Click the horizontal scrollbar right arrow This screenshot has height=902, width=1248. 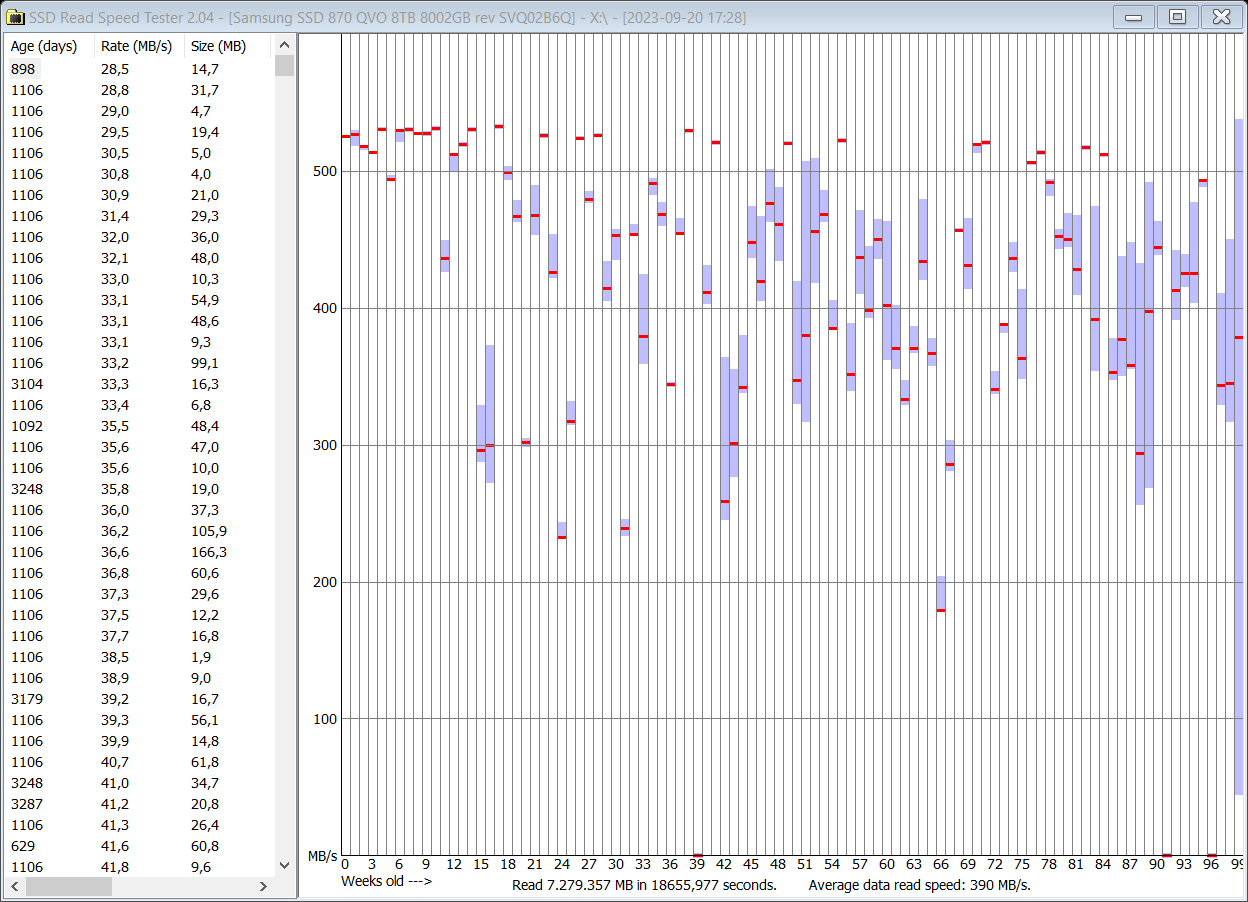(263, 886)
